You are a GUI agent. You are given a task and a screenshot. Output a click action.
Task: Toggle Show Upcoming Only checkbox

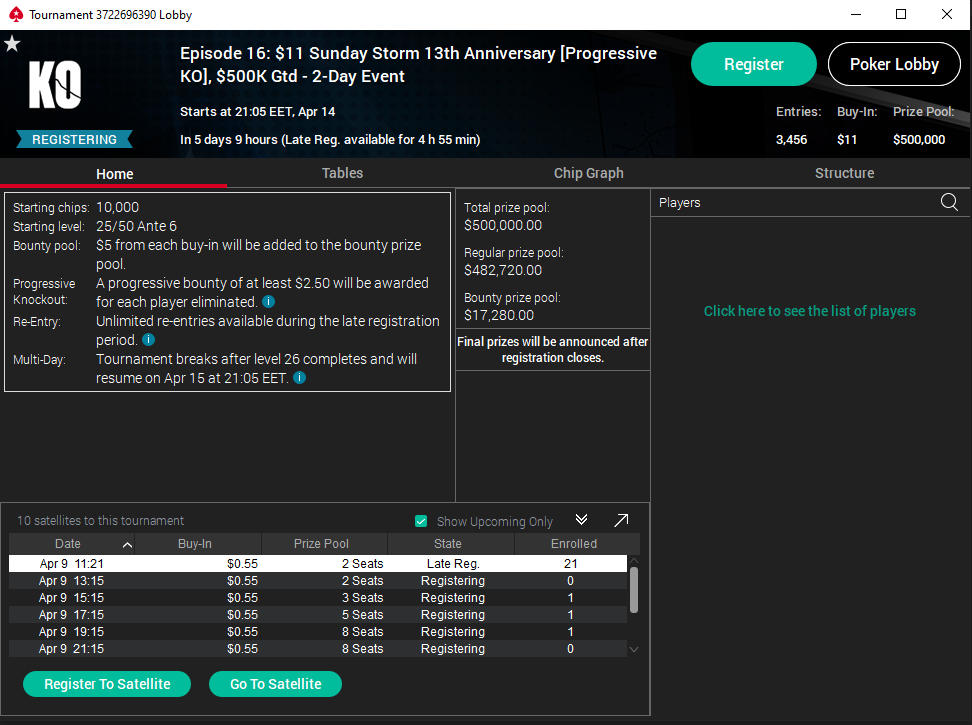(421, 521)
